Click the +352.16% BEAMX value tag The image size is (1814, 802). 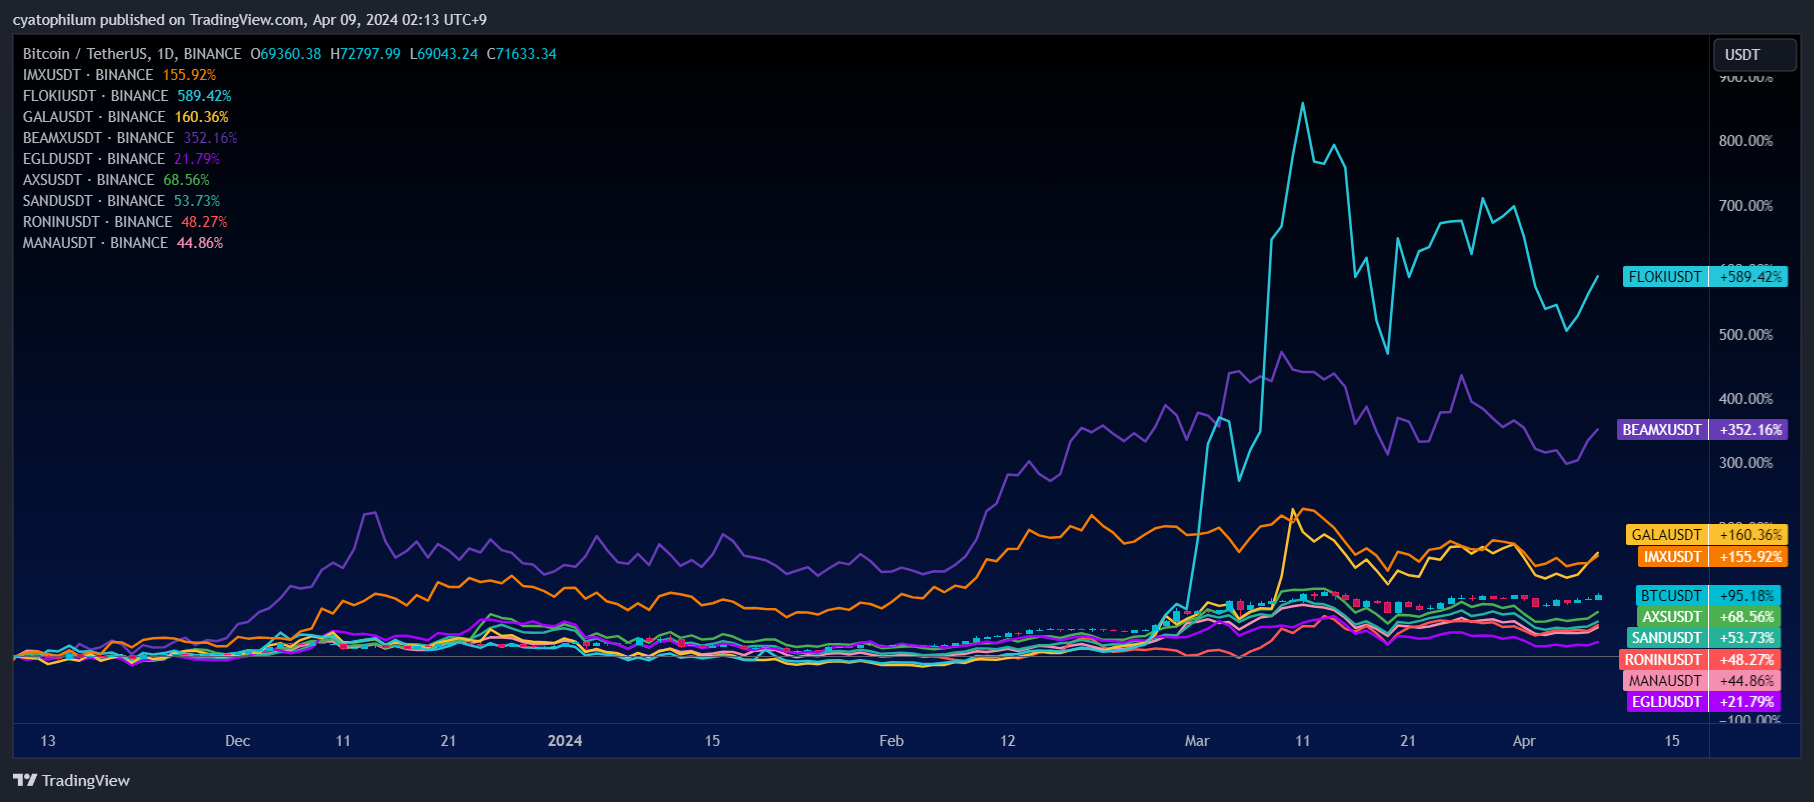[1750, 430]
